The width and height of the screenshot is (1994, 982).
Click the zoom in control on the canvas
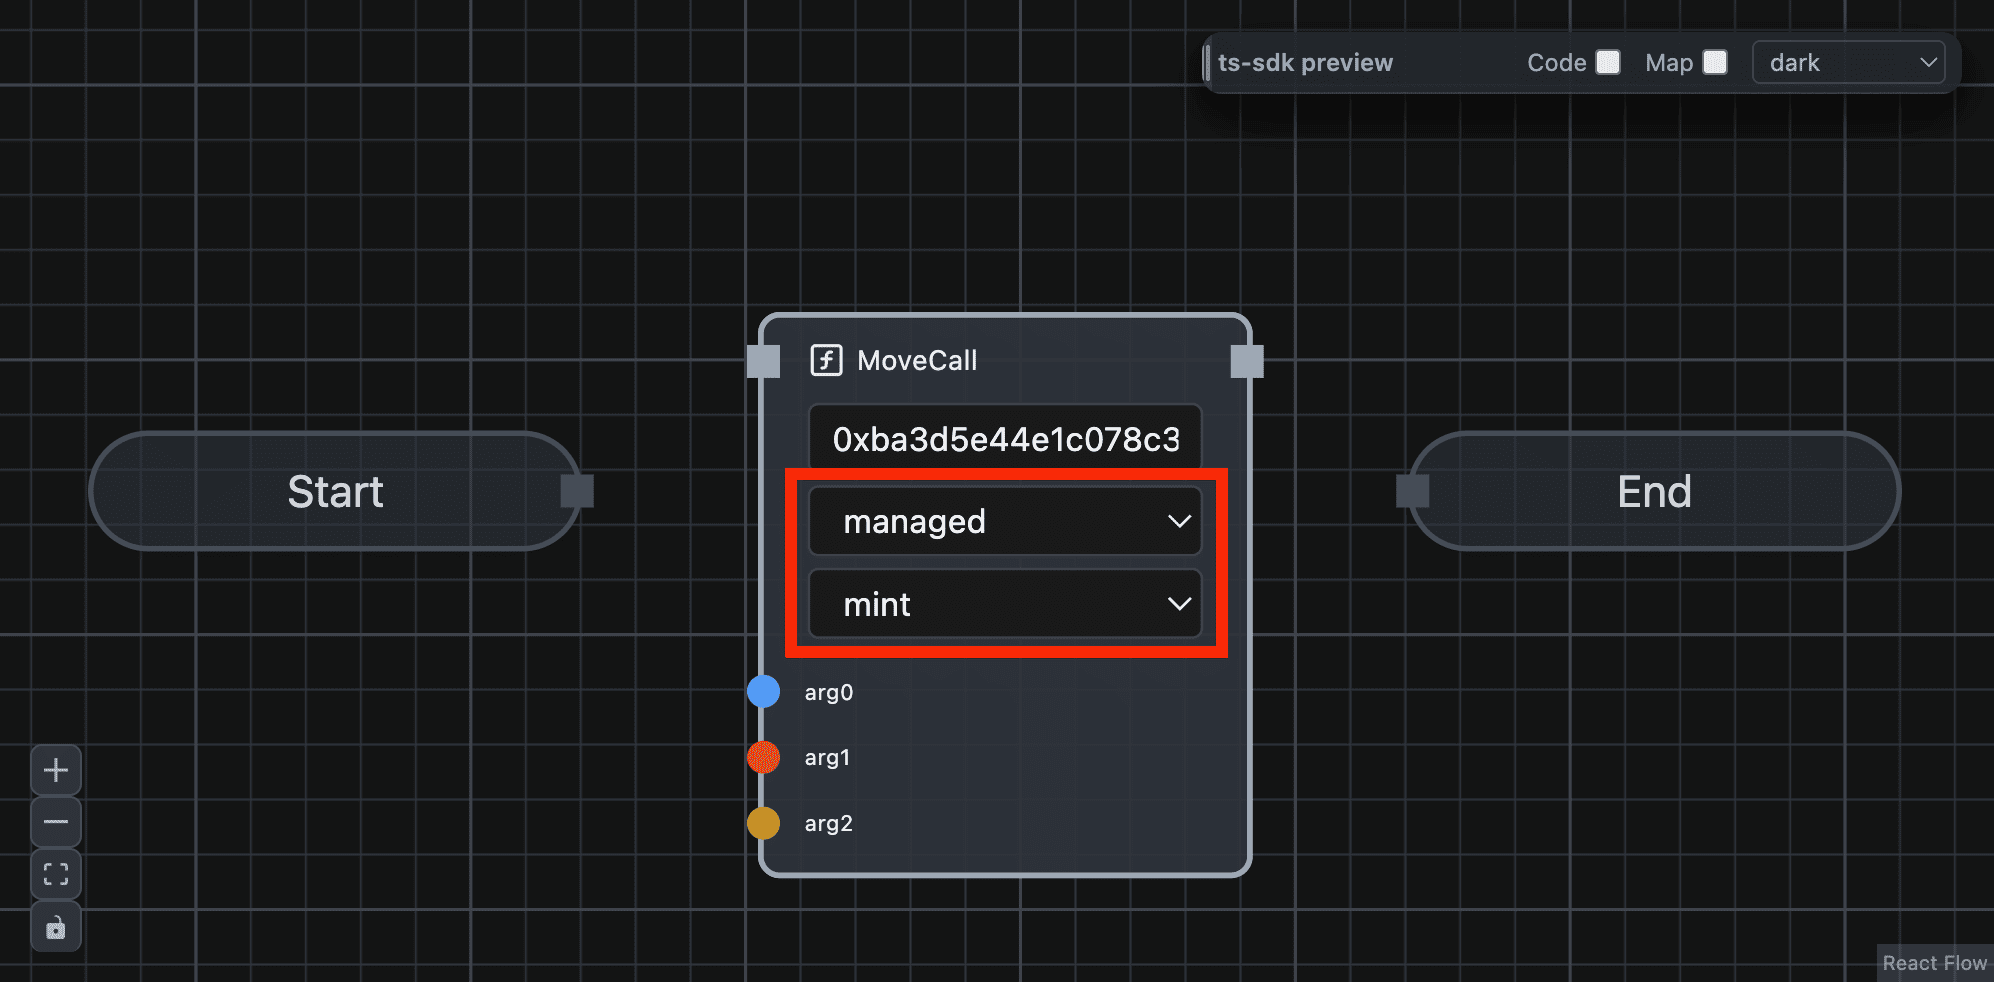pos(55,769)
